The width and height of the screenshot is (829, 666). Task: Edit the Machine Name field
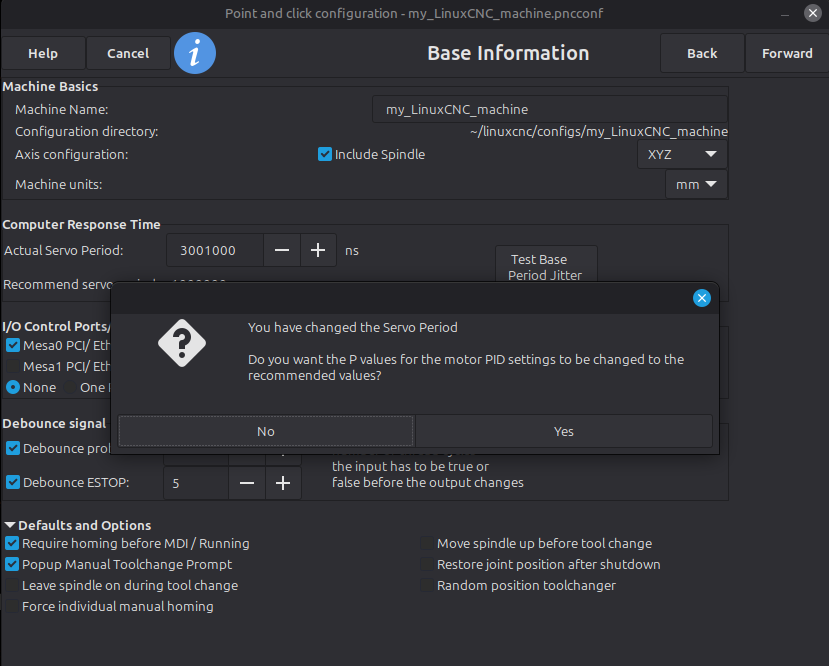pos(550,109)
